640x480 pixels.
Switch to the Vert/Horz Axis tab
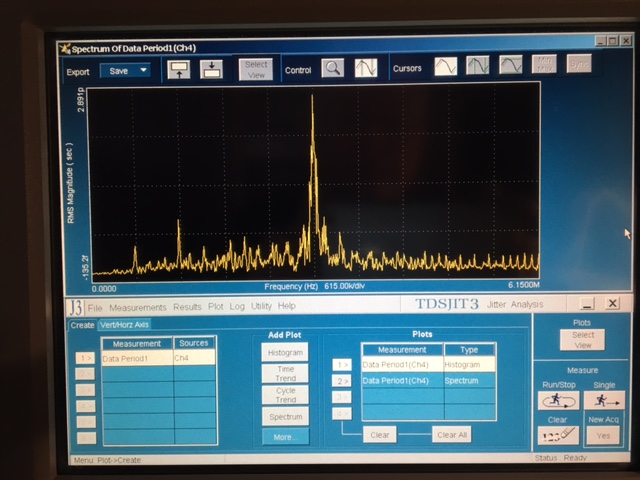coord(124,325)
